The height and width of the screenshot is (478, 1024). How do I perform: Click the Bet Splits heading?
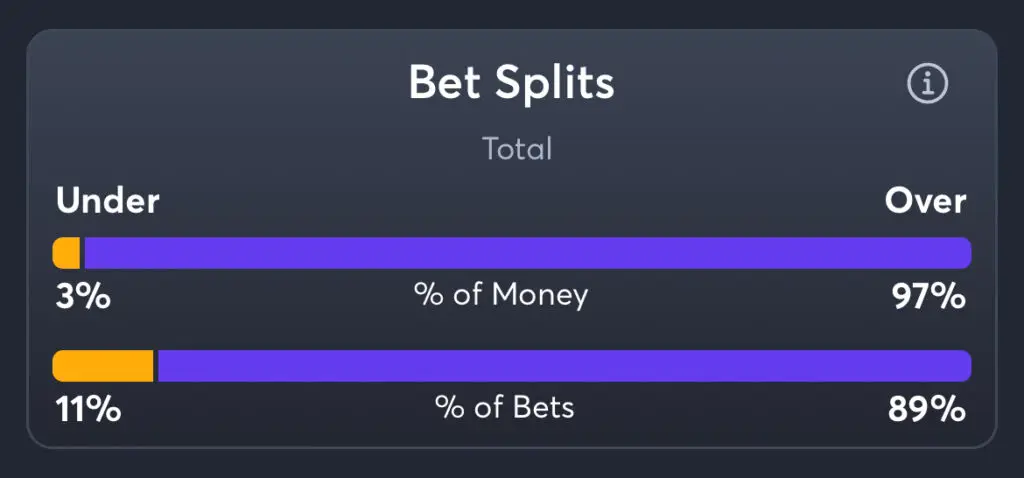511,83
